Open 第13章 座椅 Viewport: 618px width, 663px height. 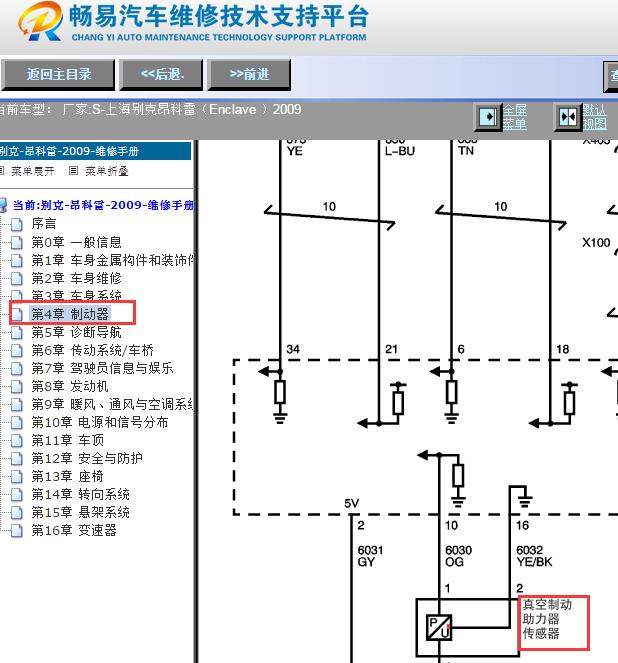point(68,477)
